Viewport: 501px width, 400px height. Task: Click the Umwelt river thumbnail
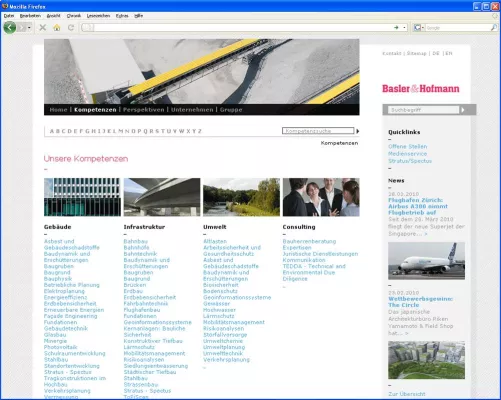click(241, 197)
